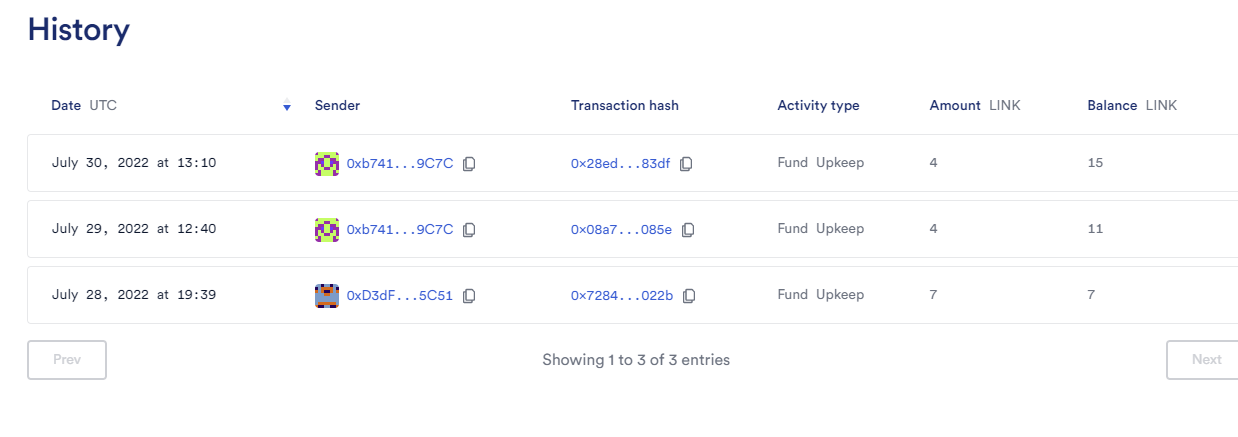Image resolution: width=1238 pixels, height=437 pixels.
Task: Toggle Date column sort arrow
Action: tap(287, 107)
